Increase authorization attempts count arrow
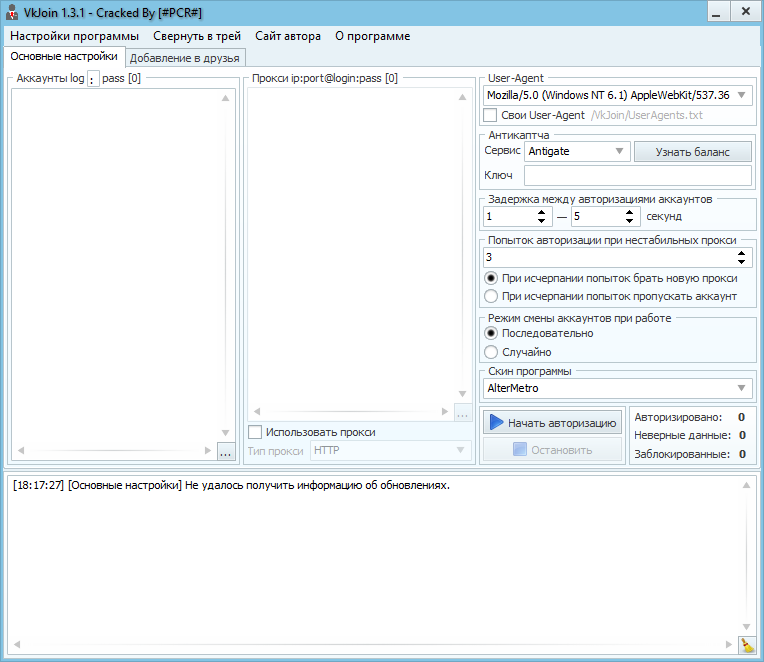 [x=743, y=253]
